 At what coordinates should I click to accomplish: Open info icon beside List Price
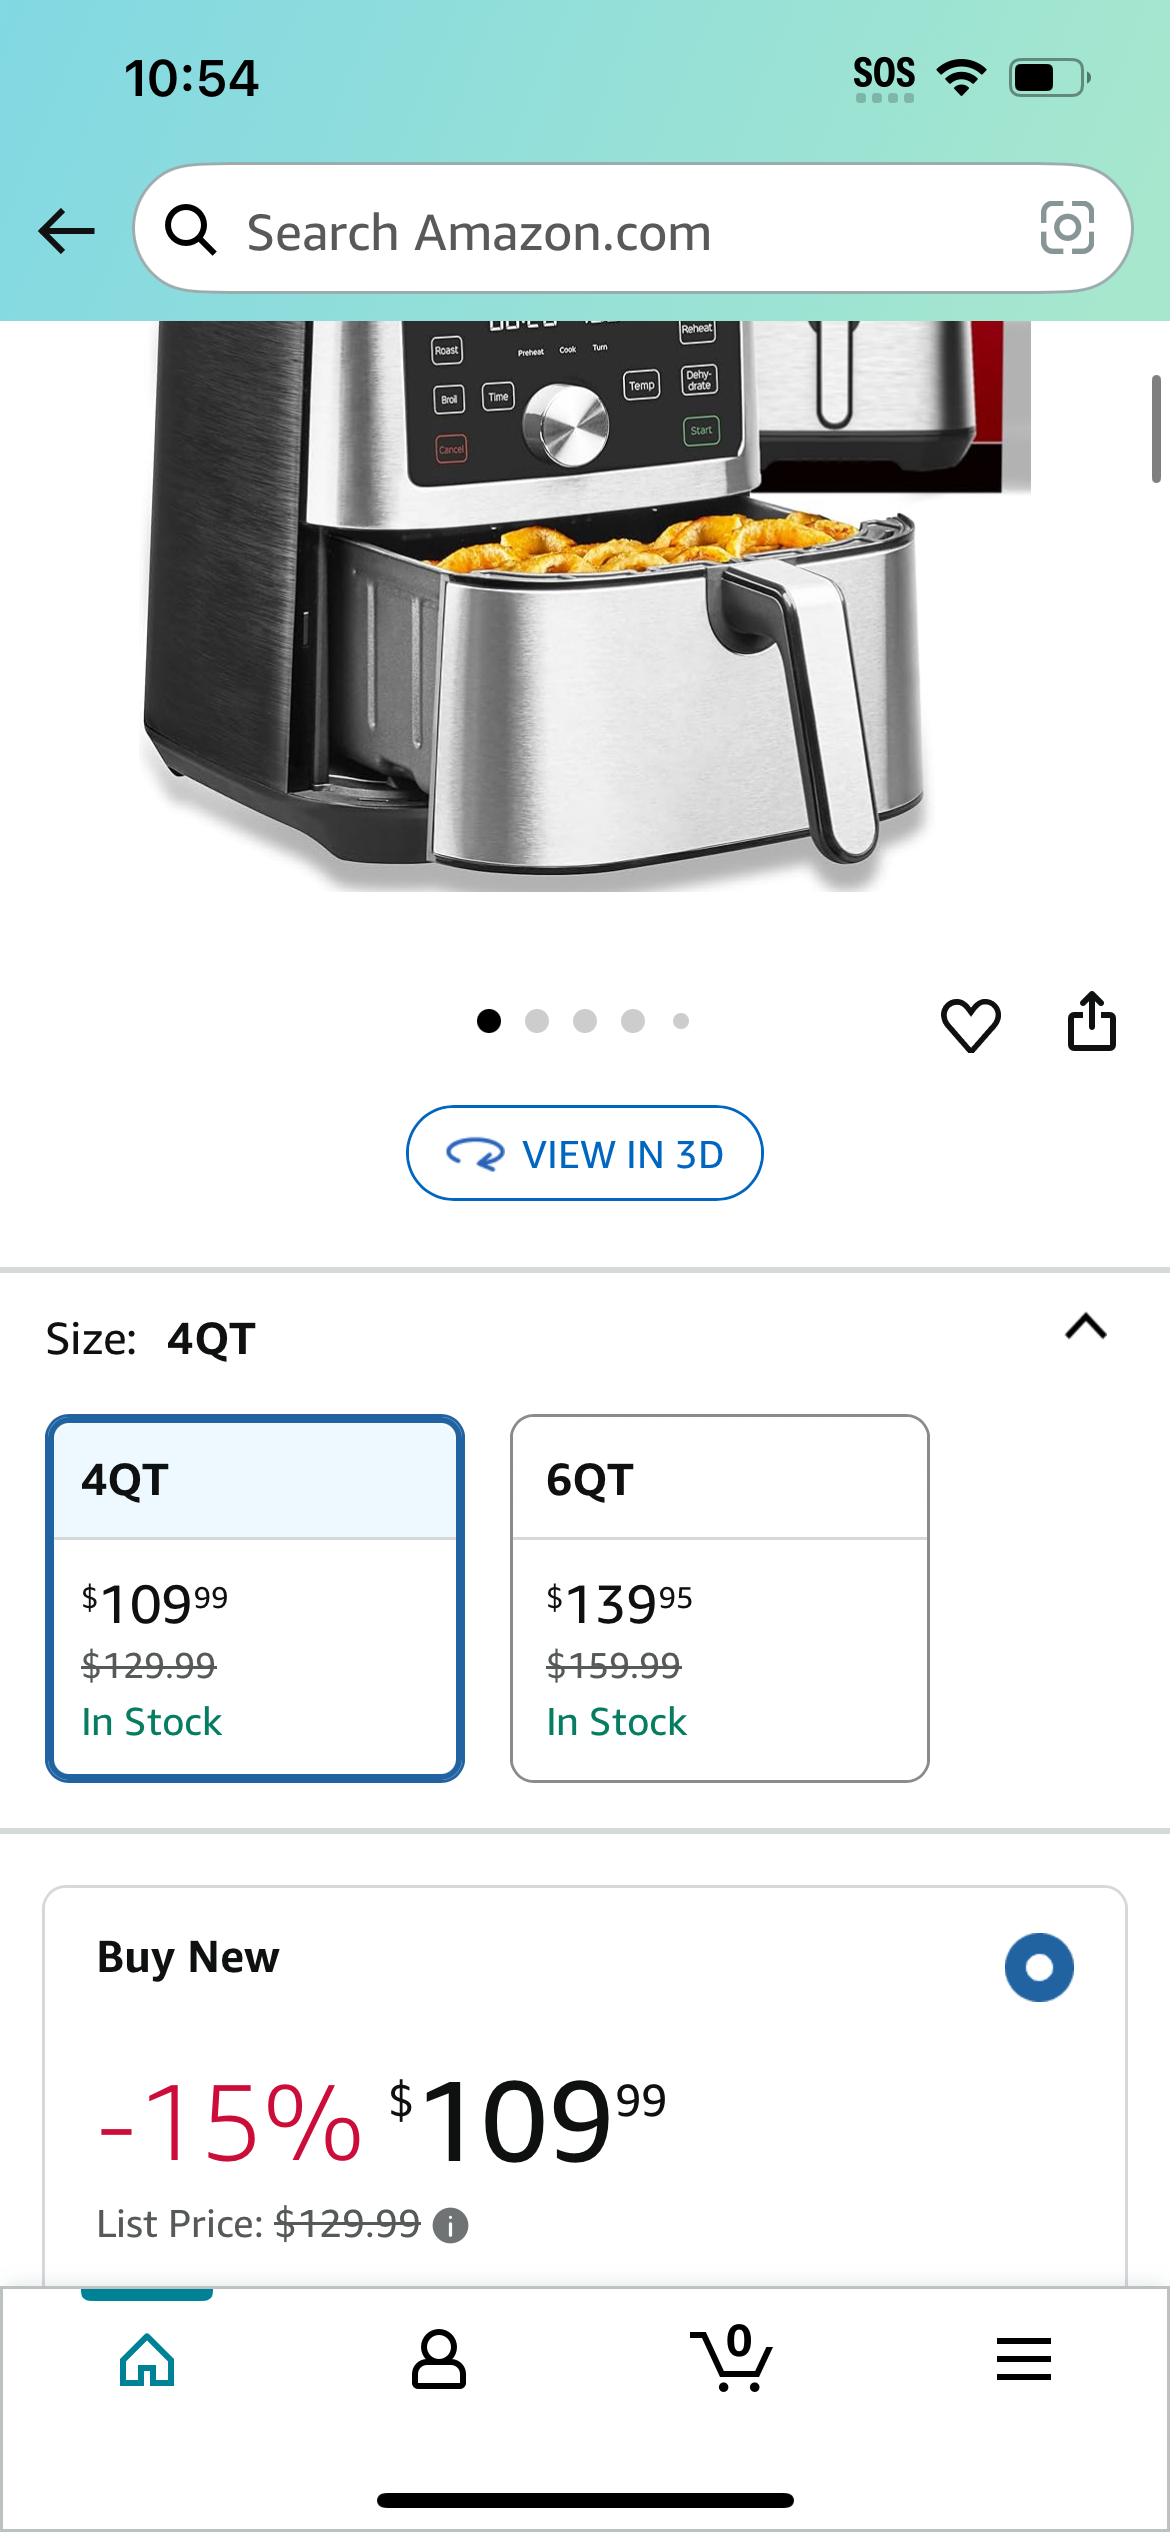click(450, 2225)
